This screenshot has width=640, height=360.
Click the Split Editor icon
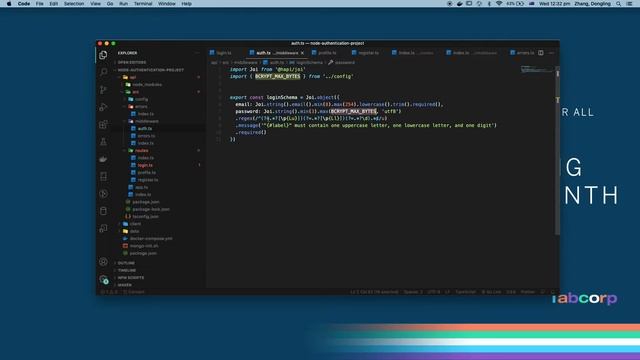pos(541,53)
